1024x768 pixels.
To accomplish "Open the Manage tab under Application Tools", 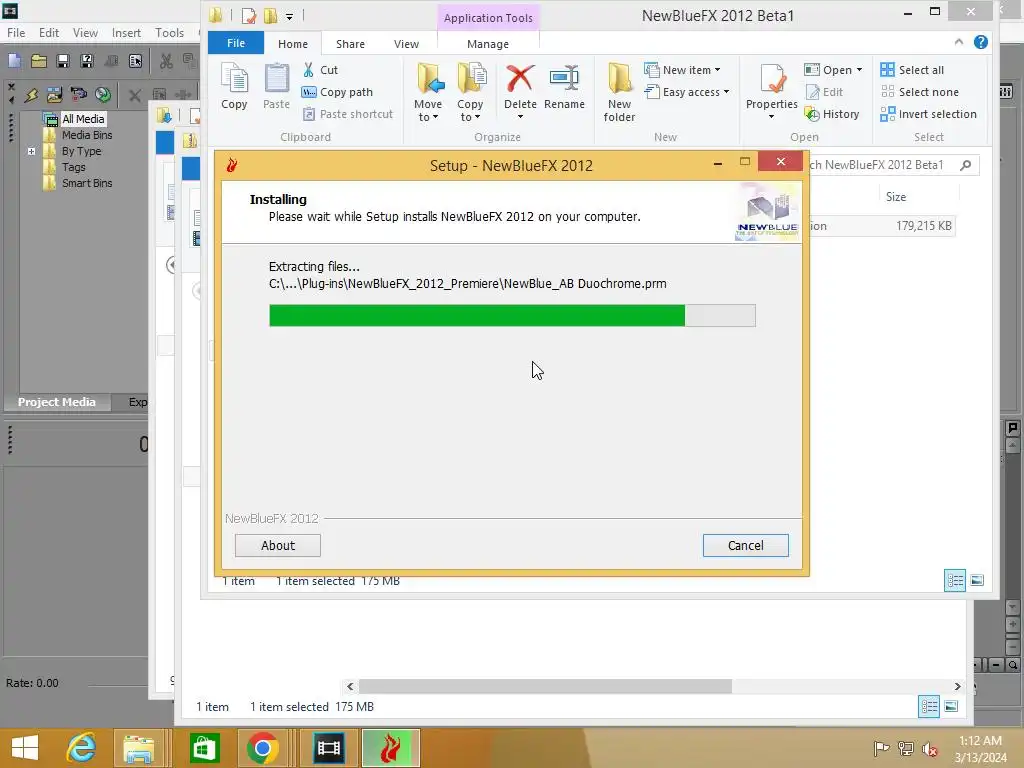I will [x=488, y=44].
